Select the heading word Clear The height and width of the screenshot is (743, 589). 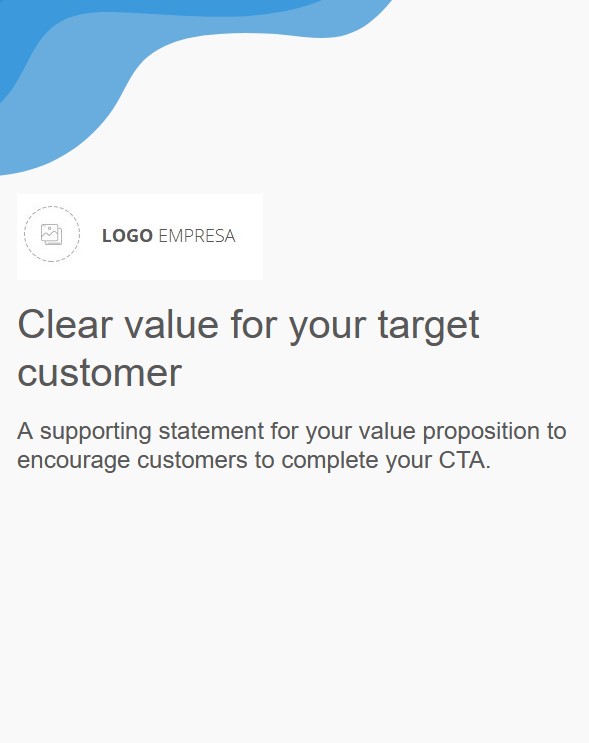[x=65, y=325]
